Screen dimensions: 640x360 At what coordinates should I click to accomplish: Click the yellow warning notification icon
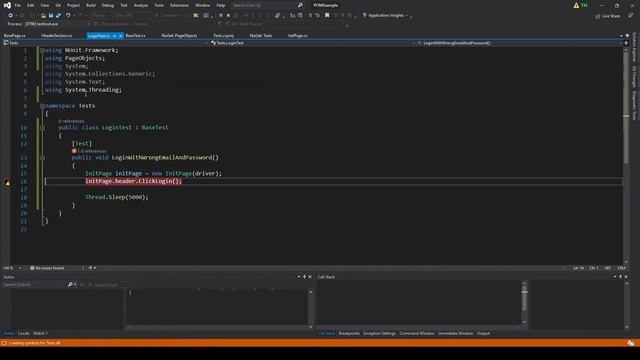(576, 5)
